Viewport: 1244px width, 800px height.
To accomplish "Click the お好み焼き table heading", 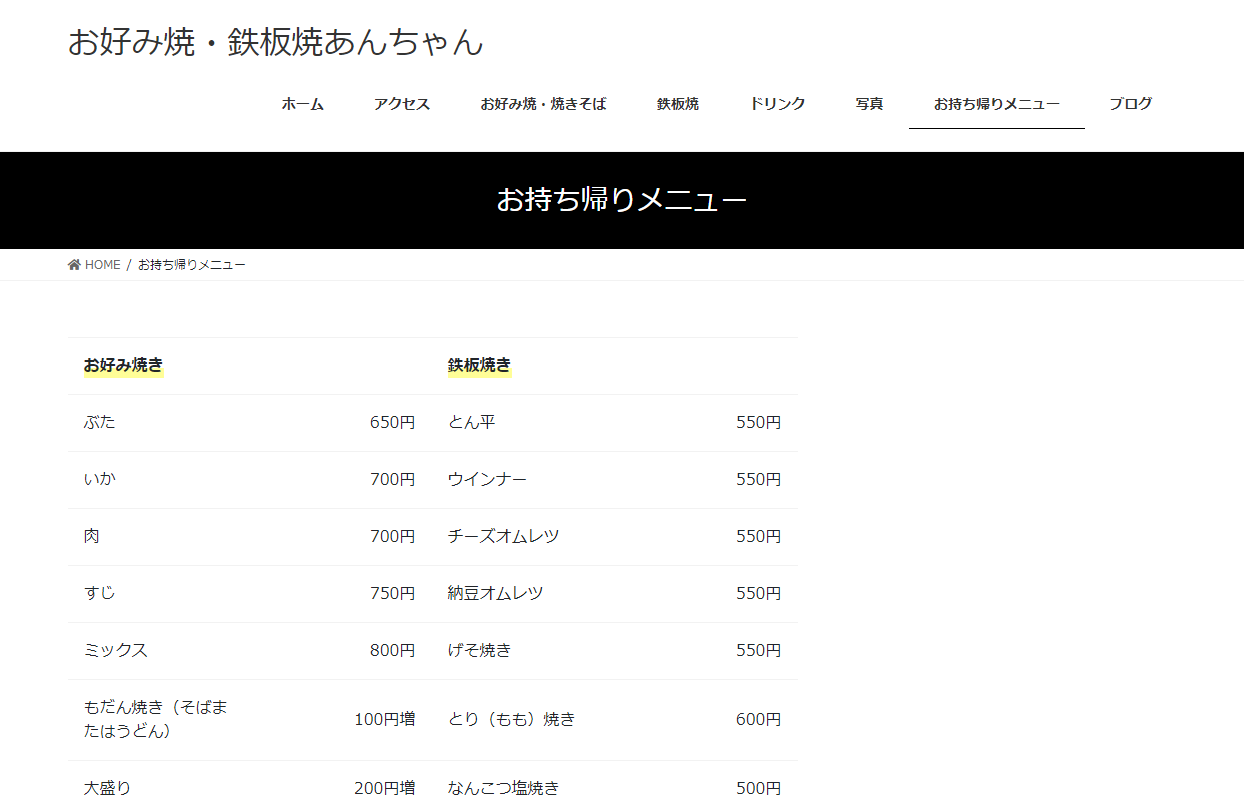I will pyautogui.click(x=123, y=365).
